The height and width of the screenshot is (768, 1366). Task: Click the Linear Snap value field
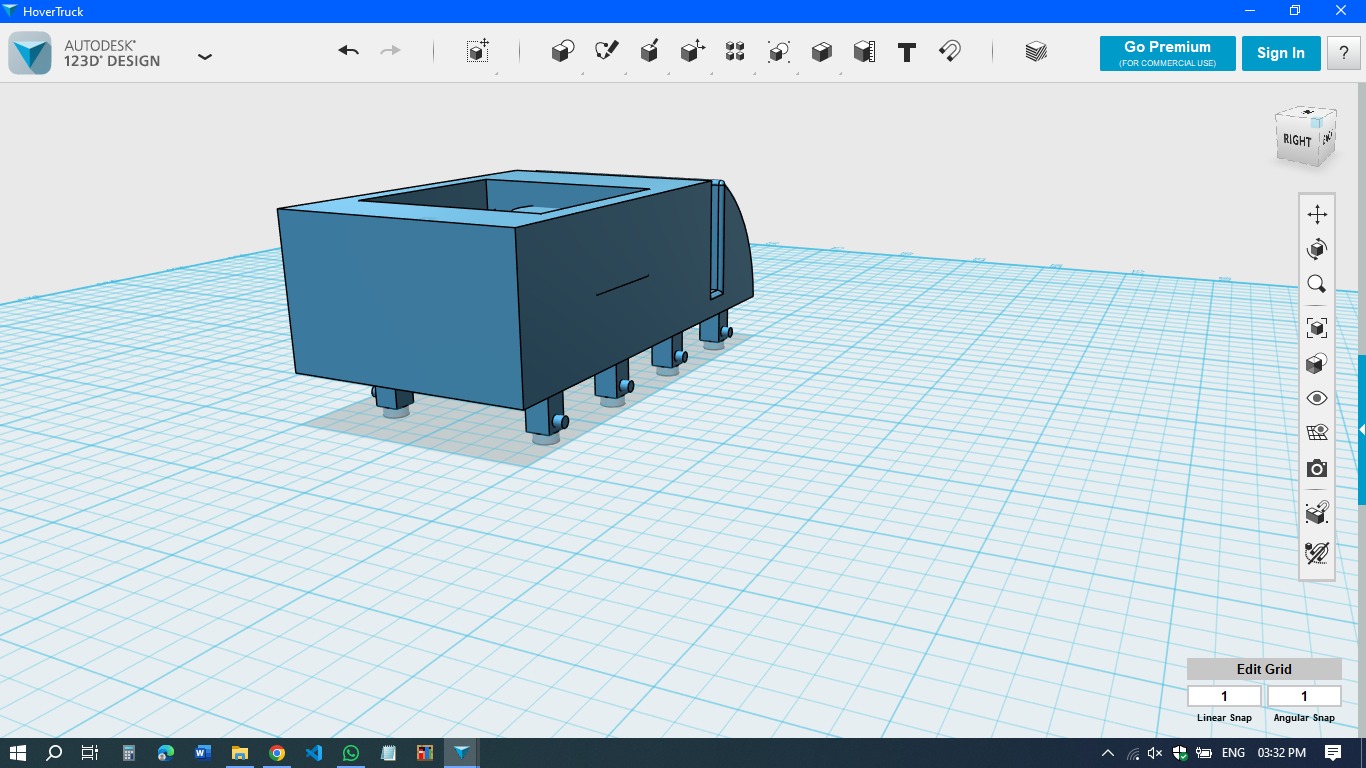pyautogui.click(x=1224, y=696)
